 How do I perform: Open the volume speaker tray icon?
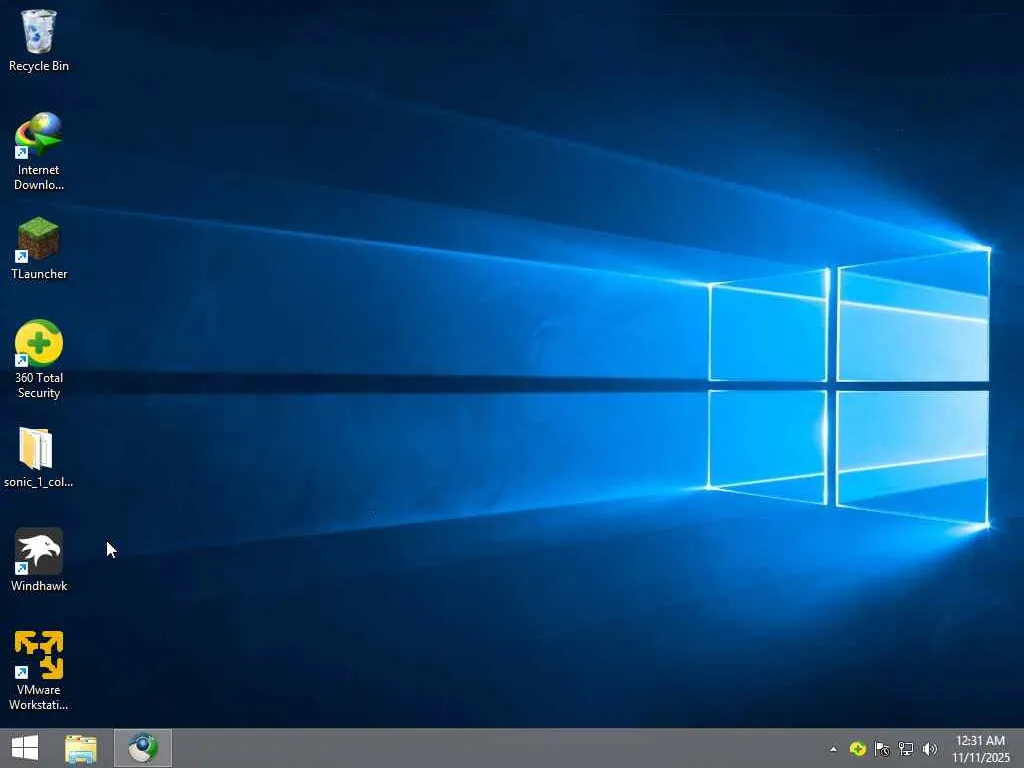(930, 749)
